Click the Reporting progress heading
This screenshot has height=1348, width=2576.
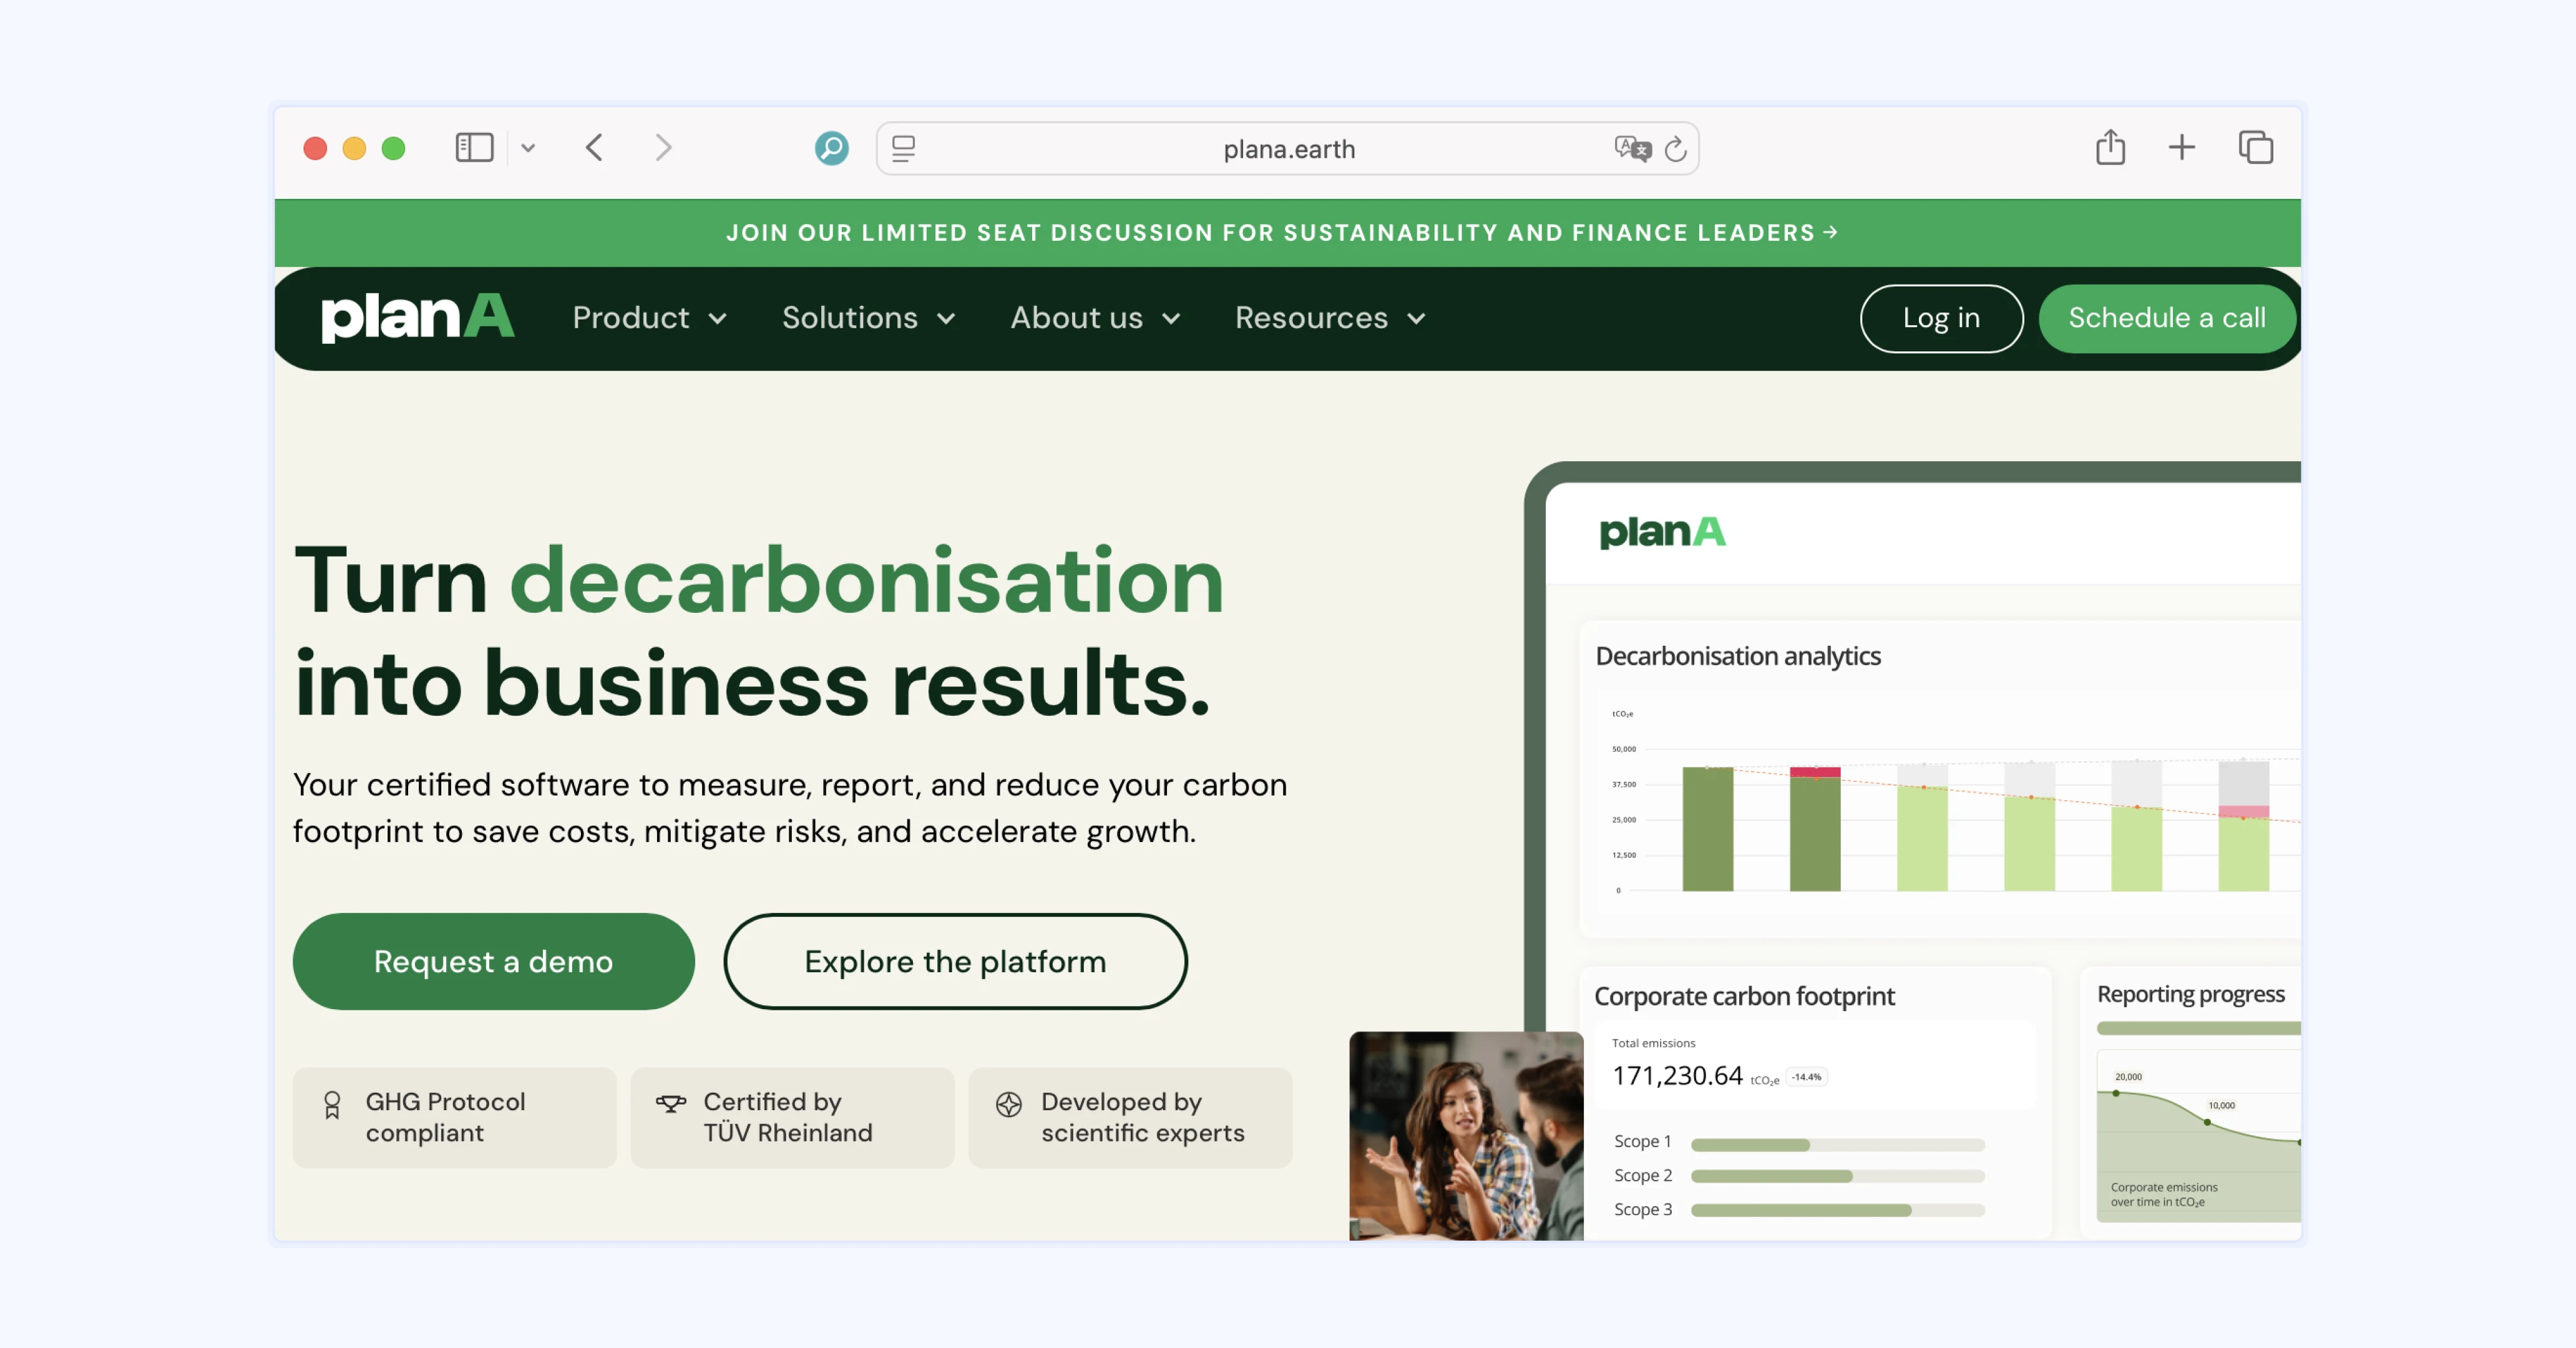tap(2190, 994)
